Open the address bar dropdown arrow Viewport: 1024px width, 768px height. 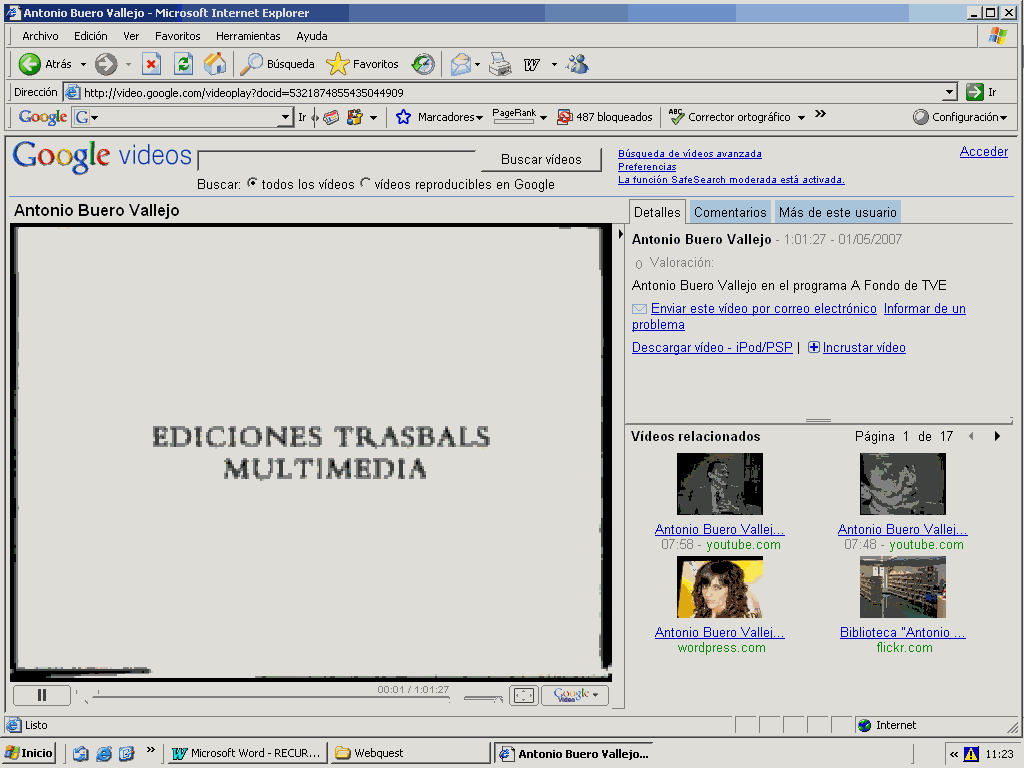click(x=950, y=92)
